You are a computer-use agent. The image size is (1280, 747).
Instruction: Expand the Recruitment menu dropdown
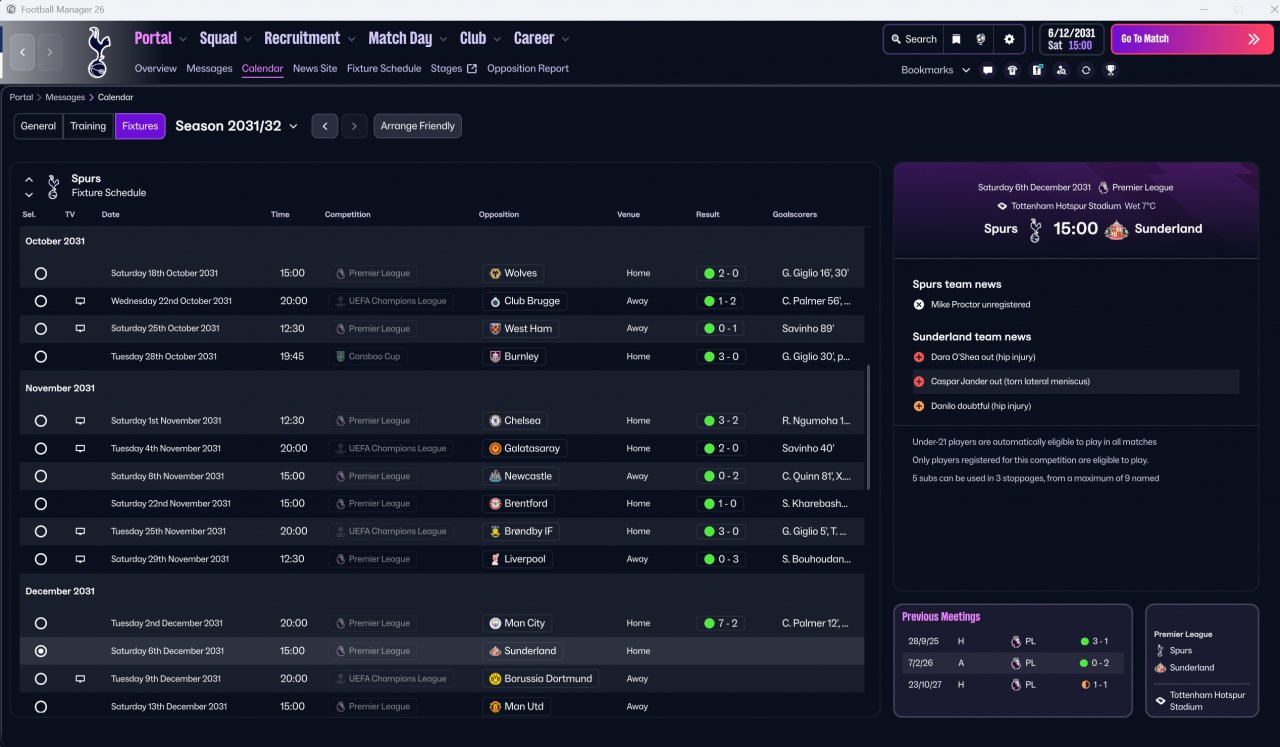[x=351, y=39]
